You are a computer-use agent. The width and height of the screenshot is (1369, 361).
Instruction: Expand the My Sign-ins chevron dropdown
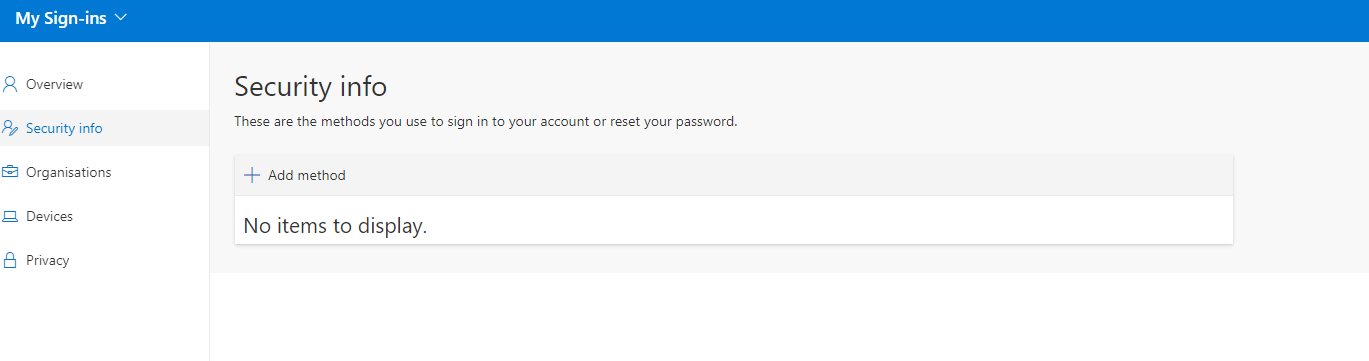pos(122,18)
